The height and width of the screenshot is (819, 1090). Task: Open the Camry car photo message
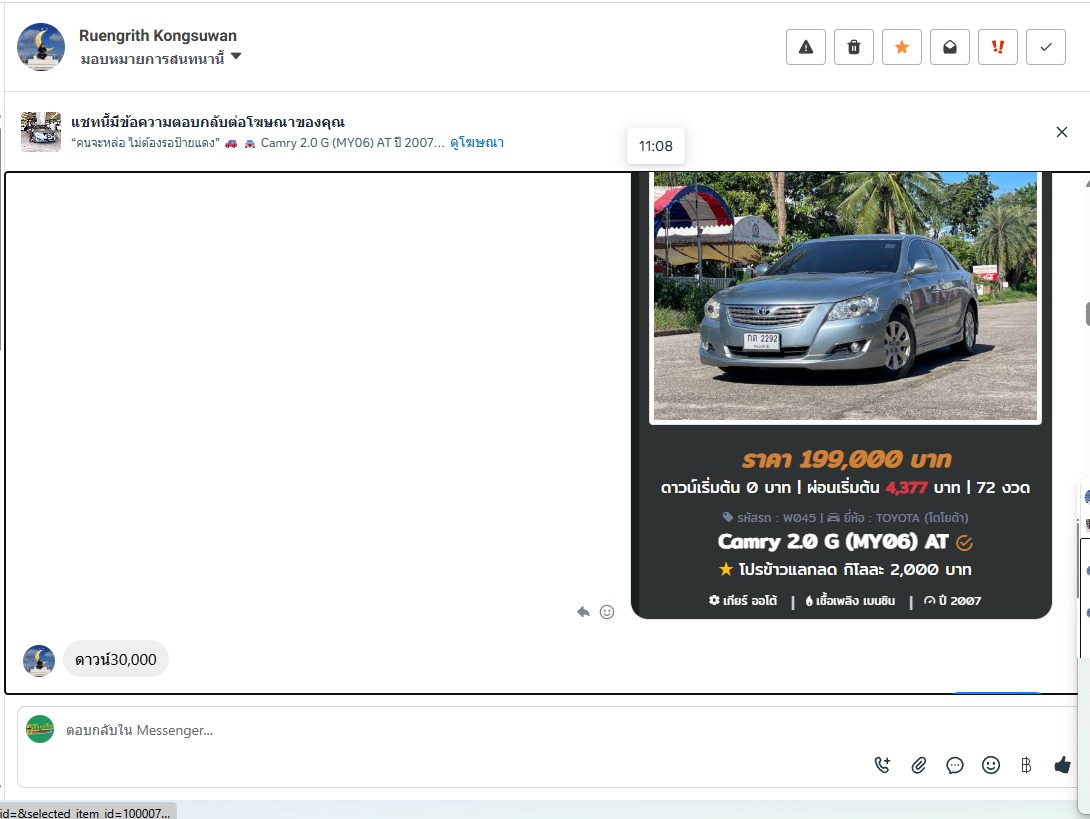point(845,297)
